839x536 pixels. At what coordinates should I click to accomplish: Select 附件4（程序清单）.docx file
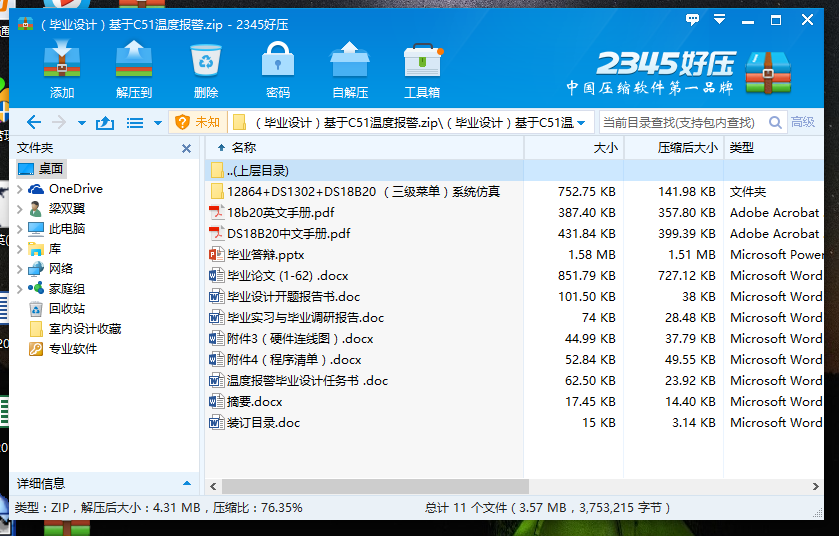tap(514, 359)
